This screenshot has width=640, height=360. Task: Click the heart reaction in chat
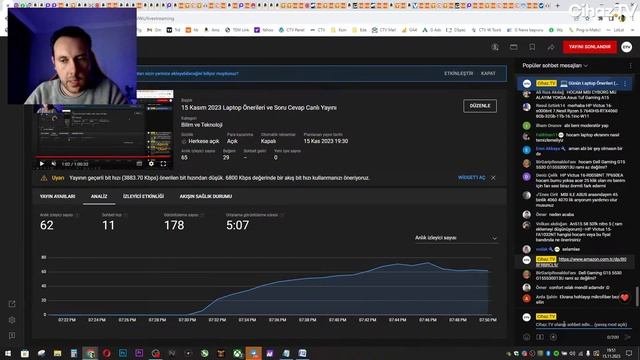pyautogui.click(x=624, y=298)
